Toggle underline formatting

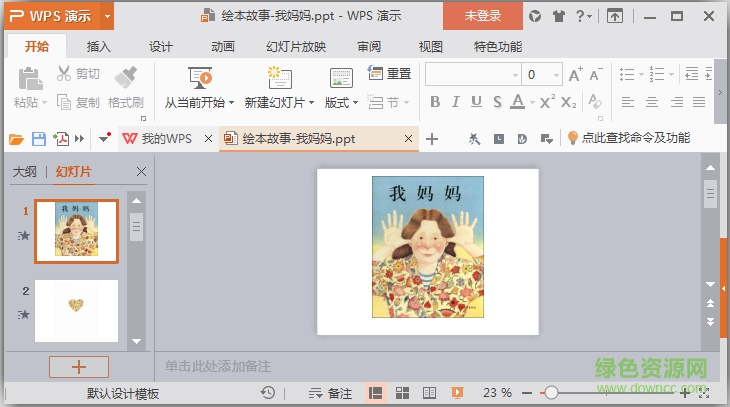pyautogui.click(x=476, y=102)
